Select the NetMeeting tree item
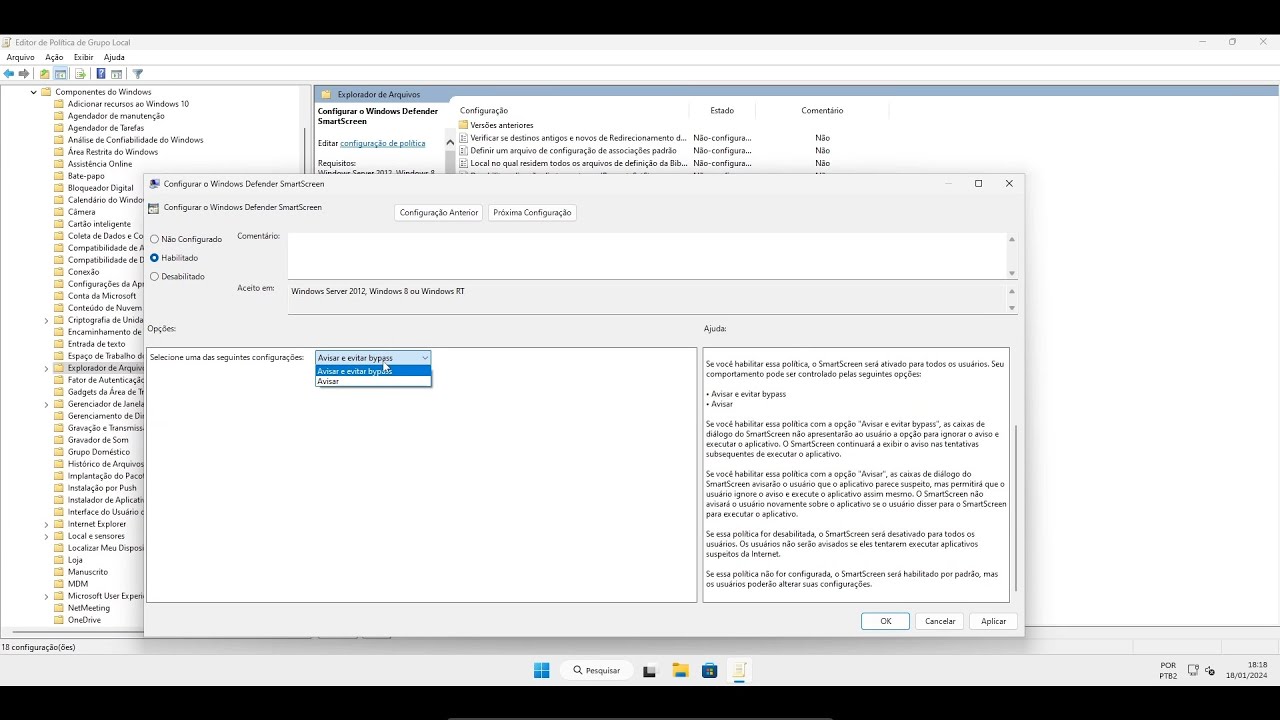 (x=89, y=608)
